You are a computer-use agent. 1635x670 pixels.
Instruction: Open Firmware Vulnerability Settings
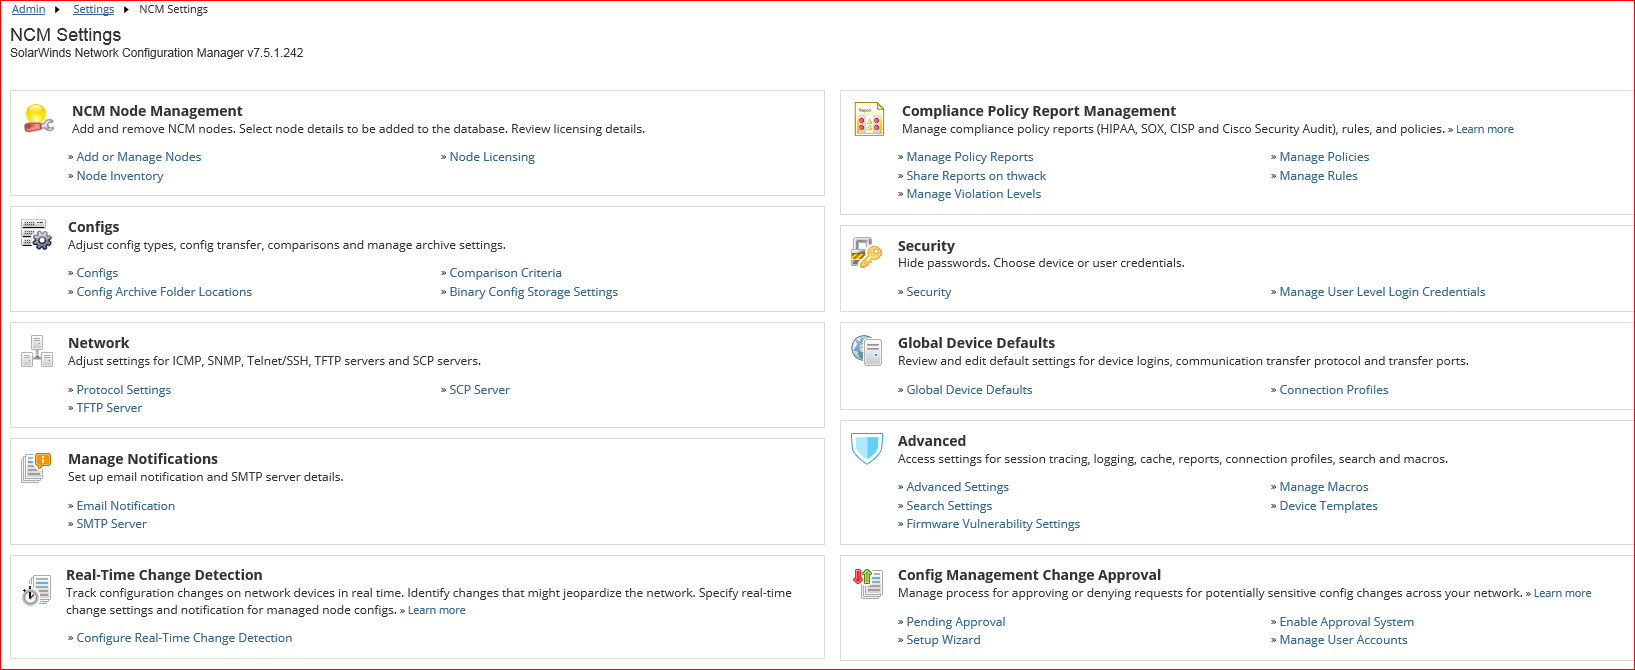point(993,524)
